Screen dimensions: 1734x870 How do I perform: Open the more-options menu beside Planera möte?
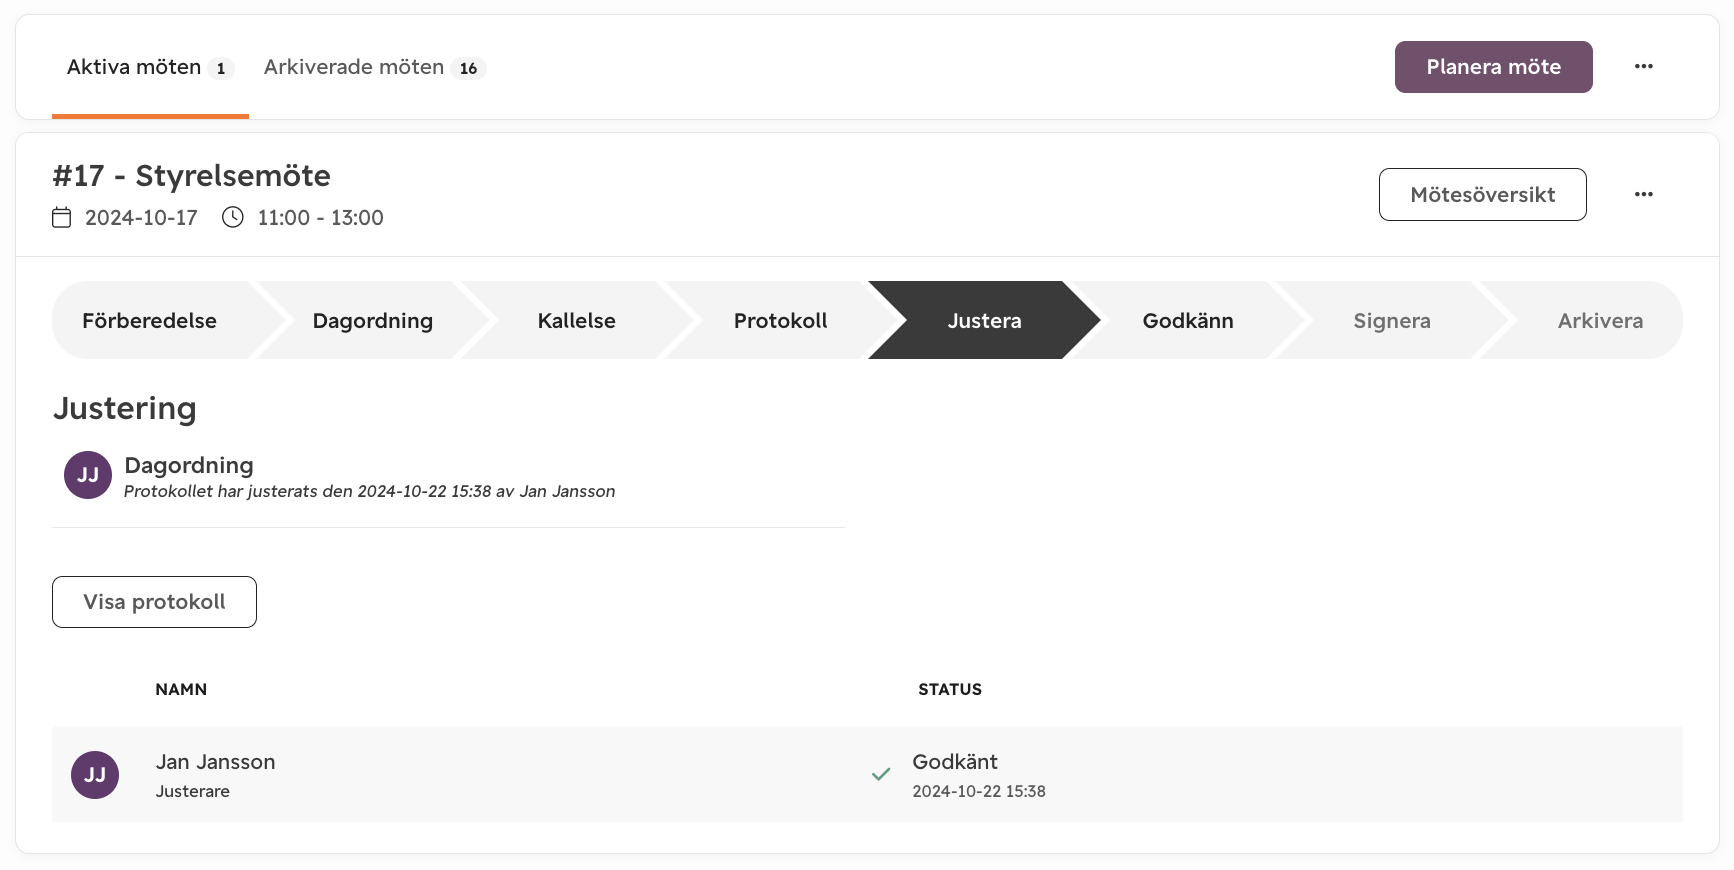[x=1643, y=67]
